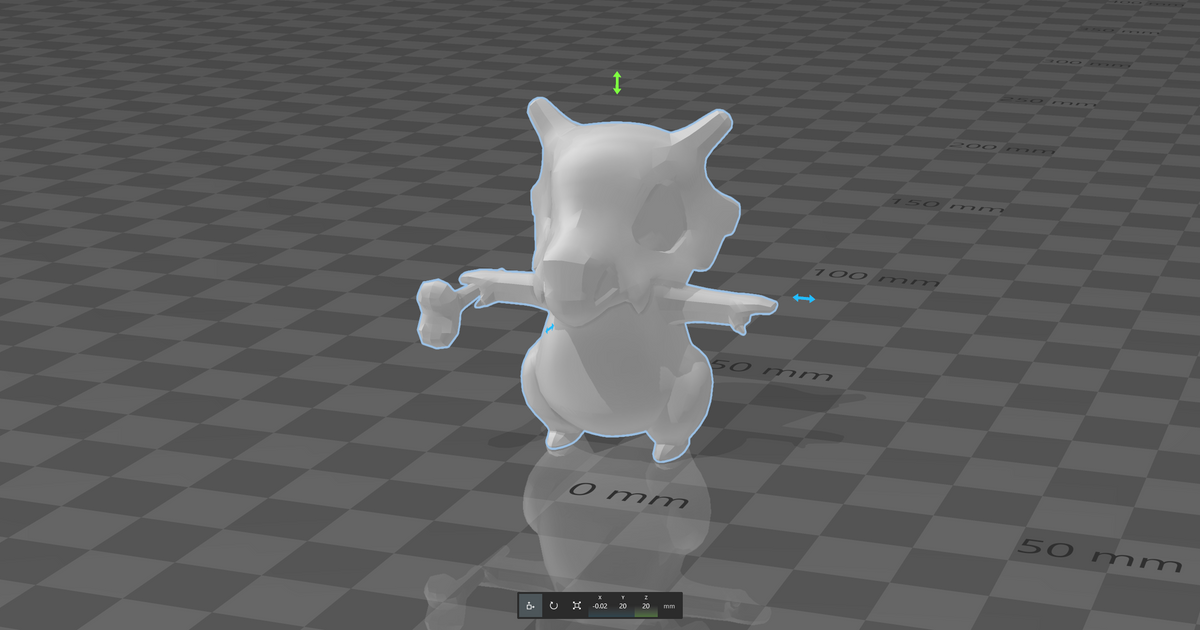Click the Z coordinate field showing 20
This screenshot has height=630, width=1200.
646,606
